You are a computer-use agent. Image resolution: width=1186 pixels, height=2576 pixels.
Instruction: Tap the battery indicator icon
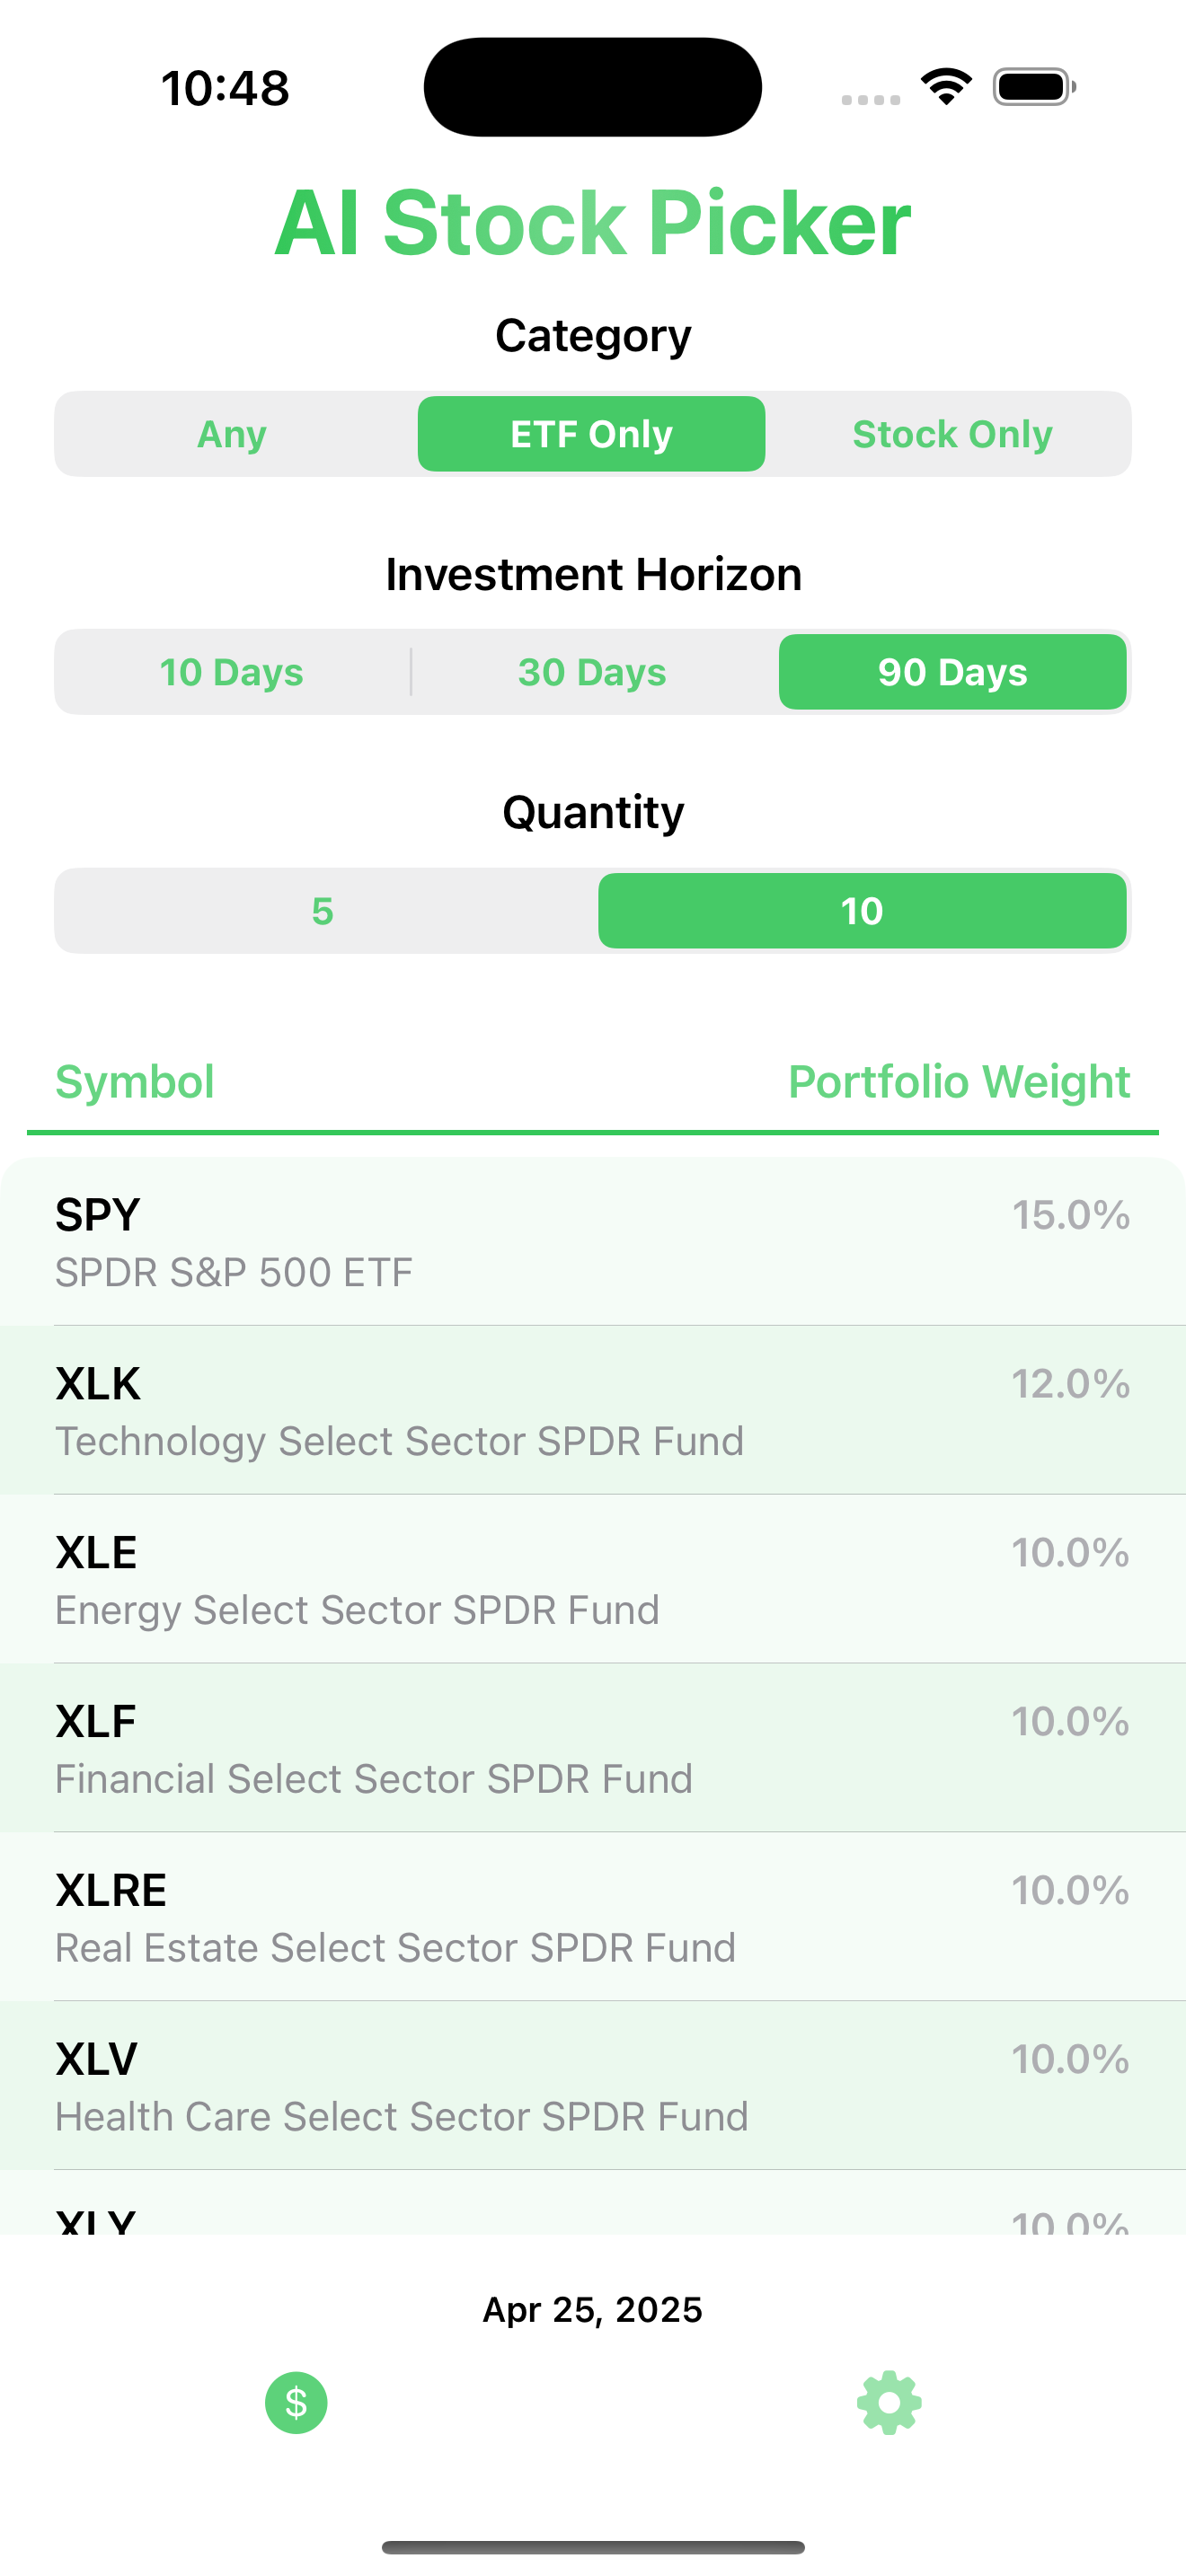[1034, 87]
